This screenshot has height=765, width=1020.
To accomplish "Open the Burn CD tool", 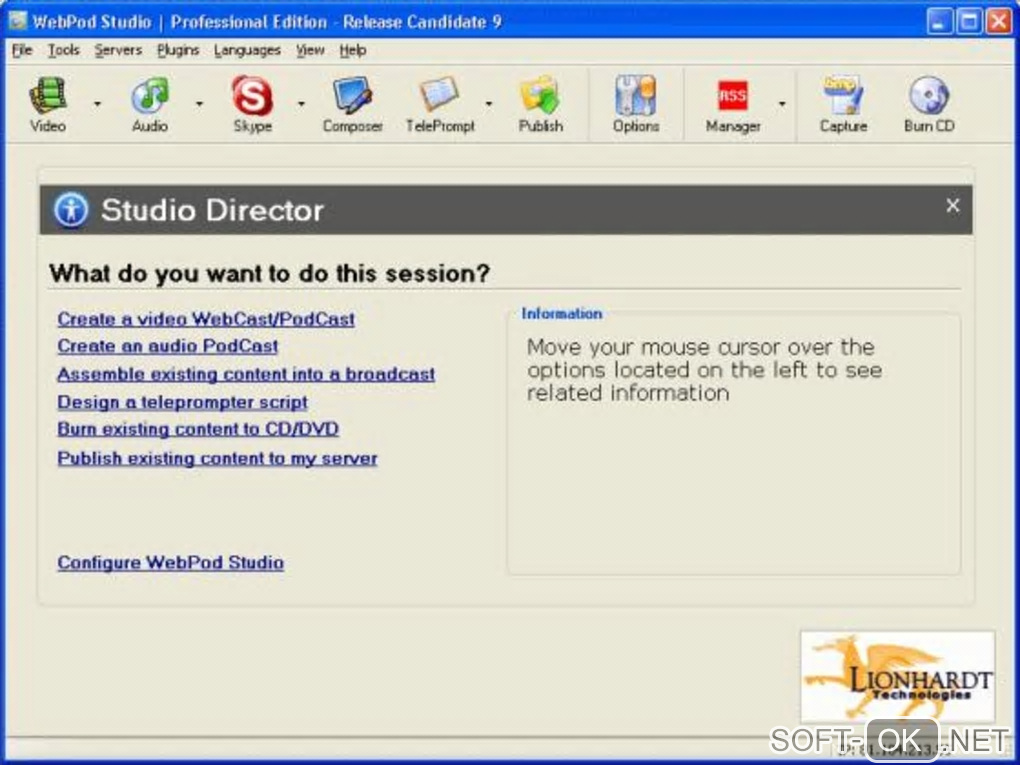I will point(929,104).
